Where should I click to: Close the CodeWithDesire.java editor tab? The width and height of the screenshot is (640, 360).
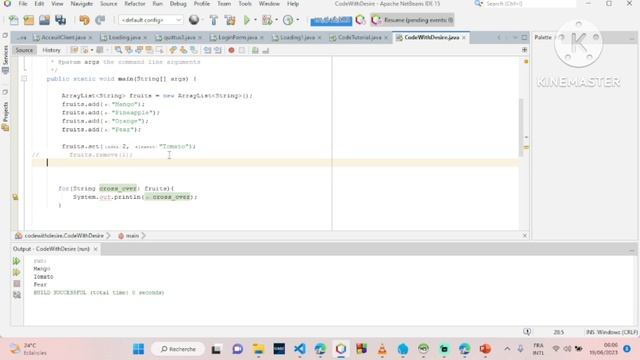click(x=464, y=38)
